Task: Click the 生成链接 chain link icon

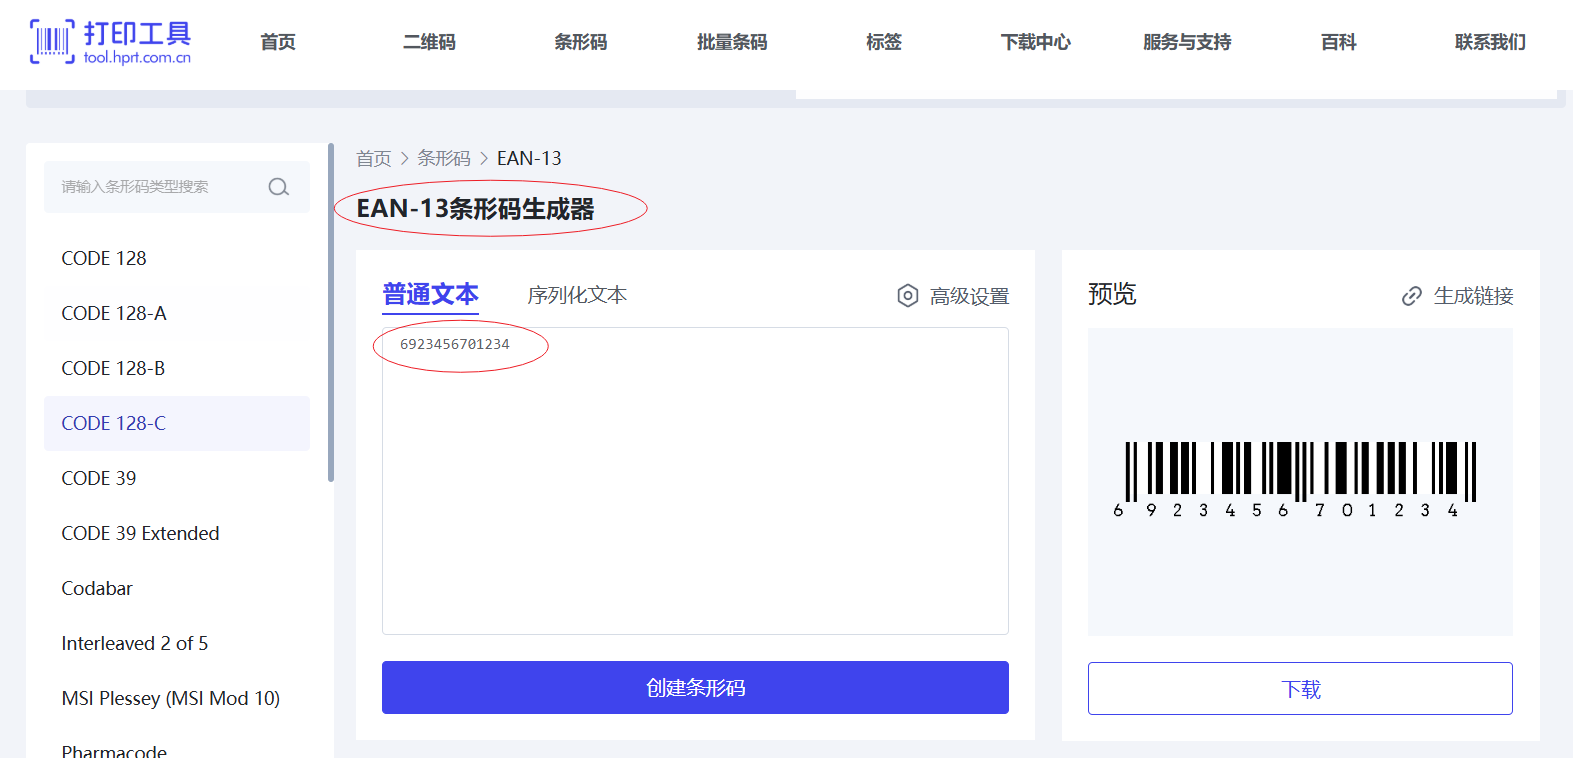Action: [1412, 296]
